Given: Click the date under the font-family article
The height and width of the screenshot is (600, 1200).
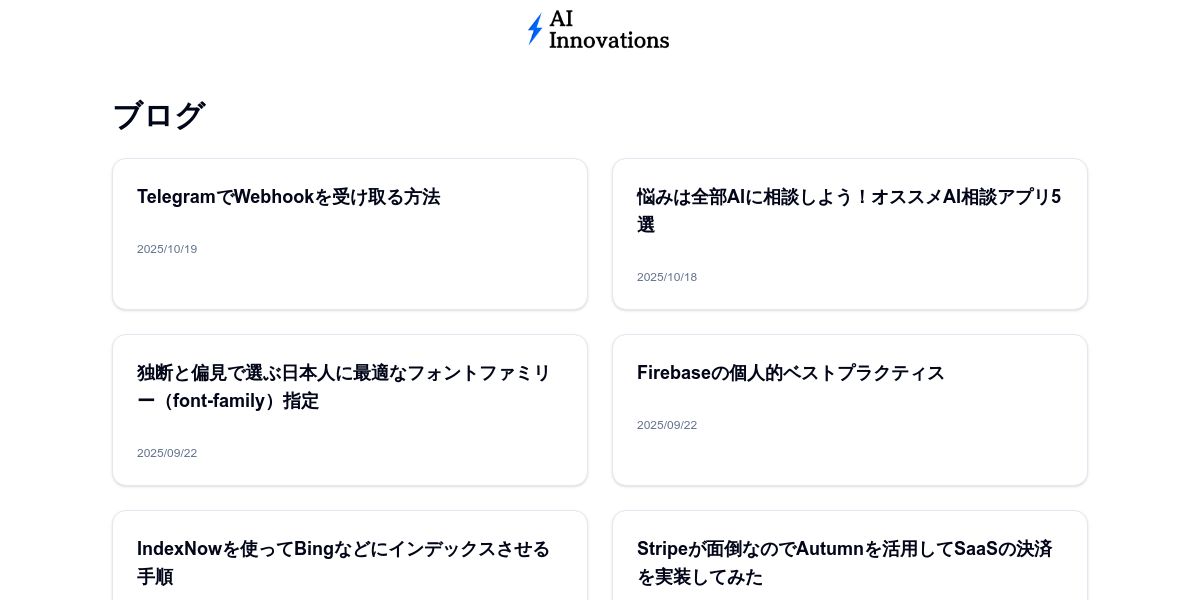Looking at the screenshot, I should 167,453.
